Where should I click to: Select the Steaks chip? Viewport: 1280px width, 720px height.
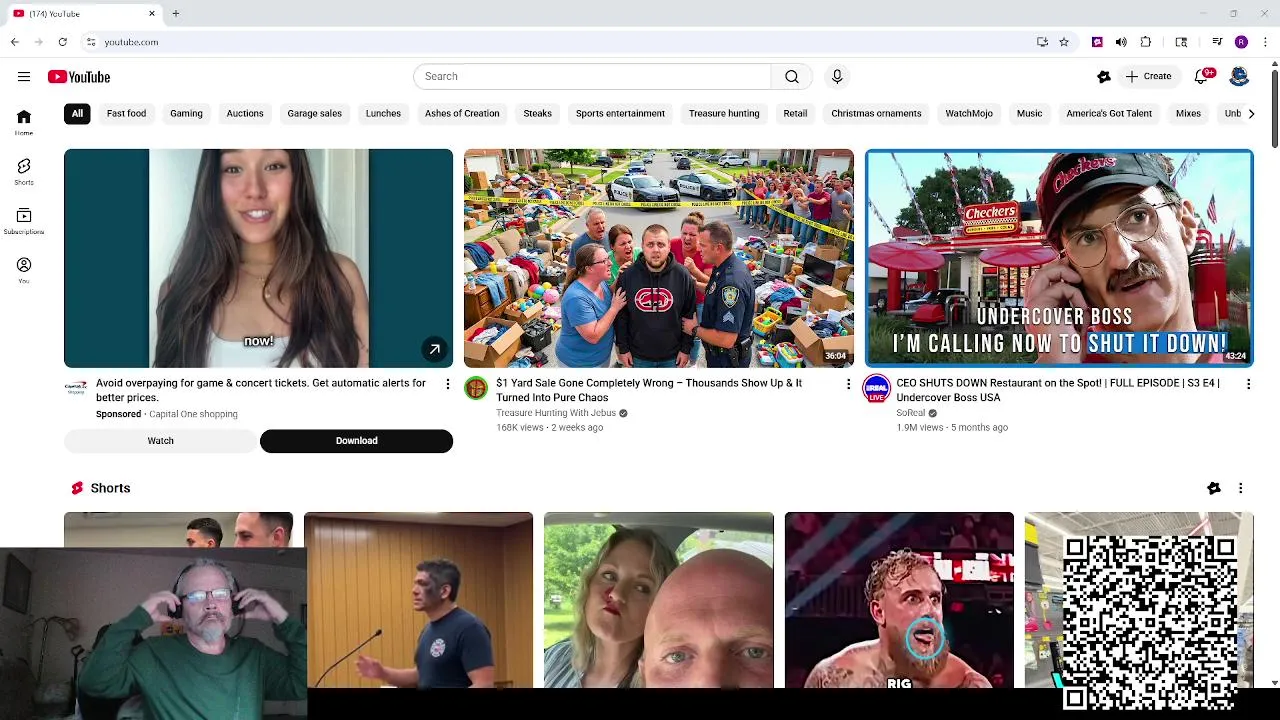point(537,114)
